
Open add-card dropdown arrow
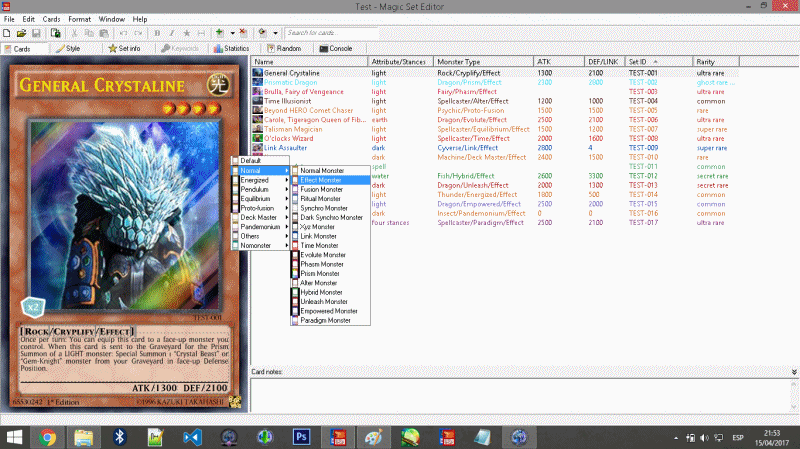point(232,33)
